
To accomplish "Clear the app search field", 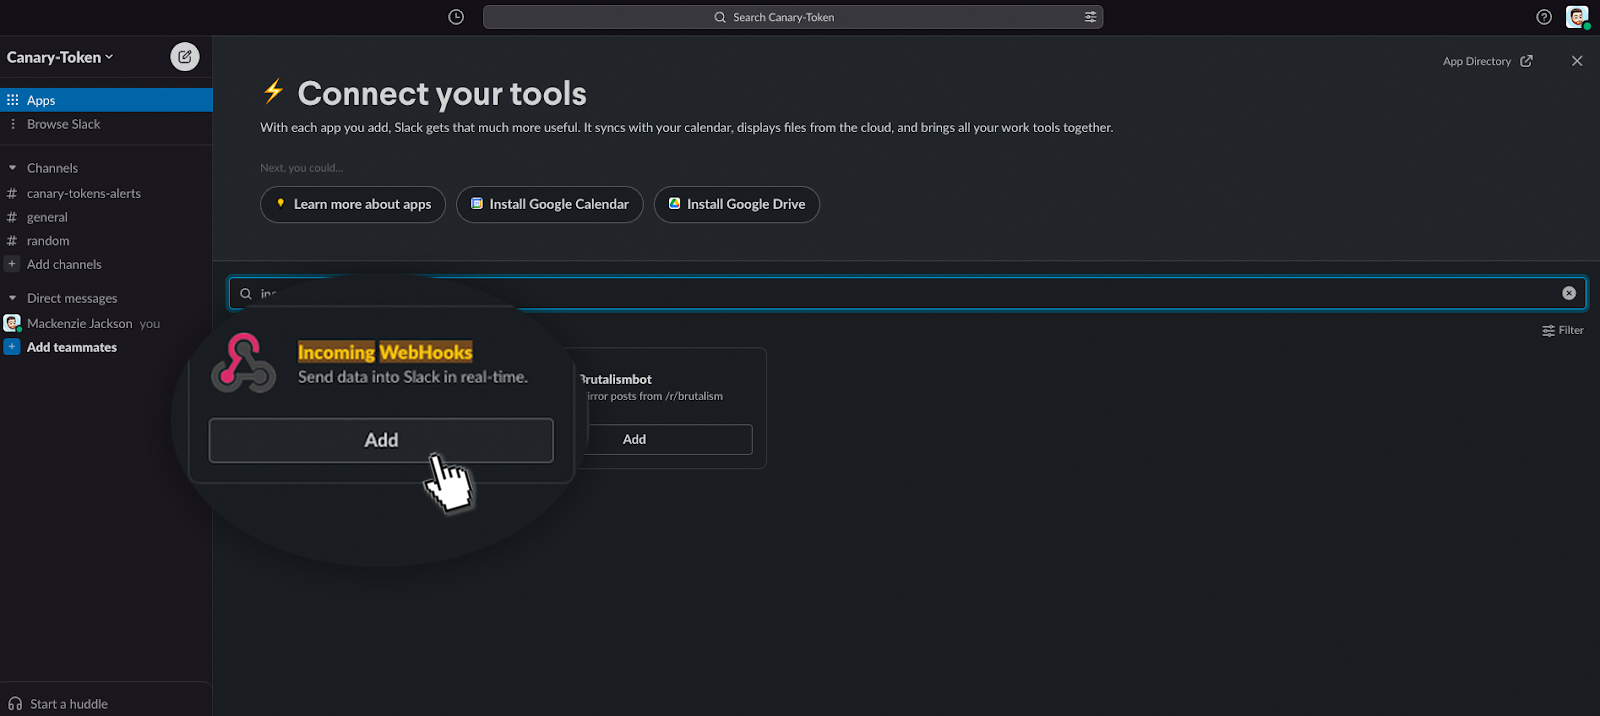I will pos(1569,293).
